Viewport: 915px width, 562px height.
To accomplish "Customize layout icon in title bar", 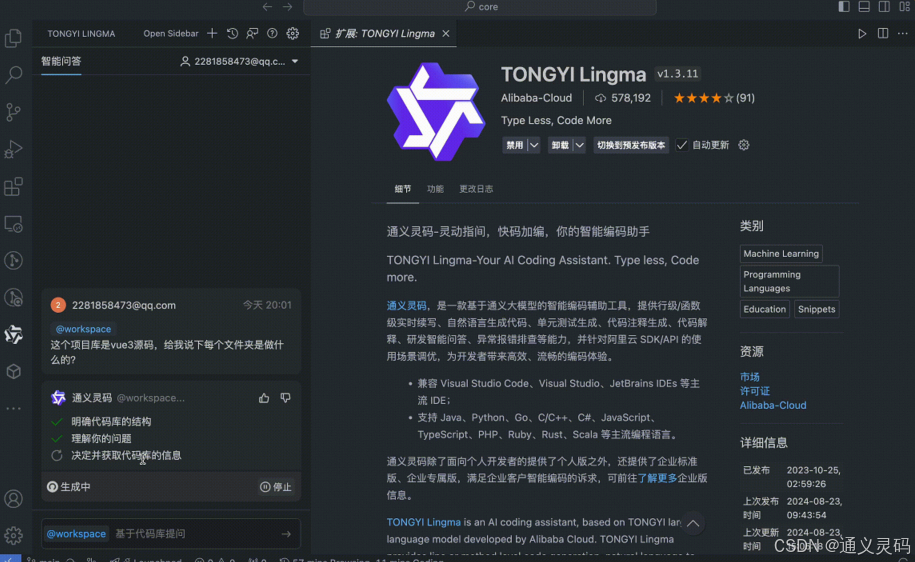I will [904, 6].
